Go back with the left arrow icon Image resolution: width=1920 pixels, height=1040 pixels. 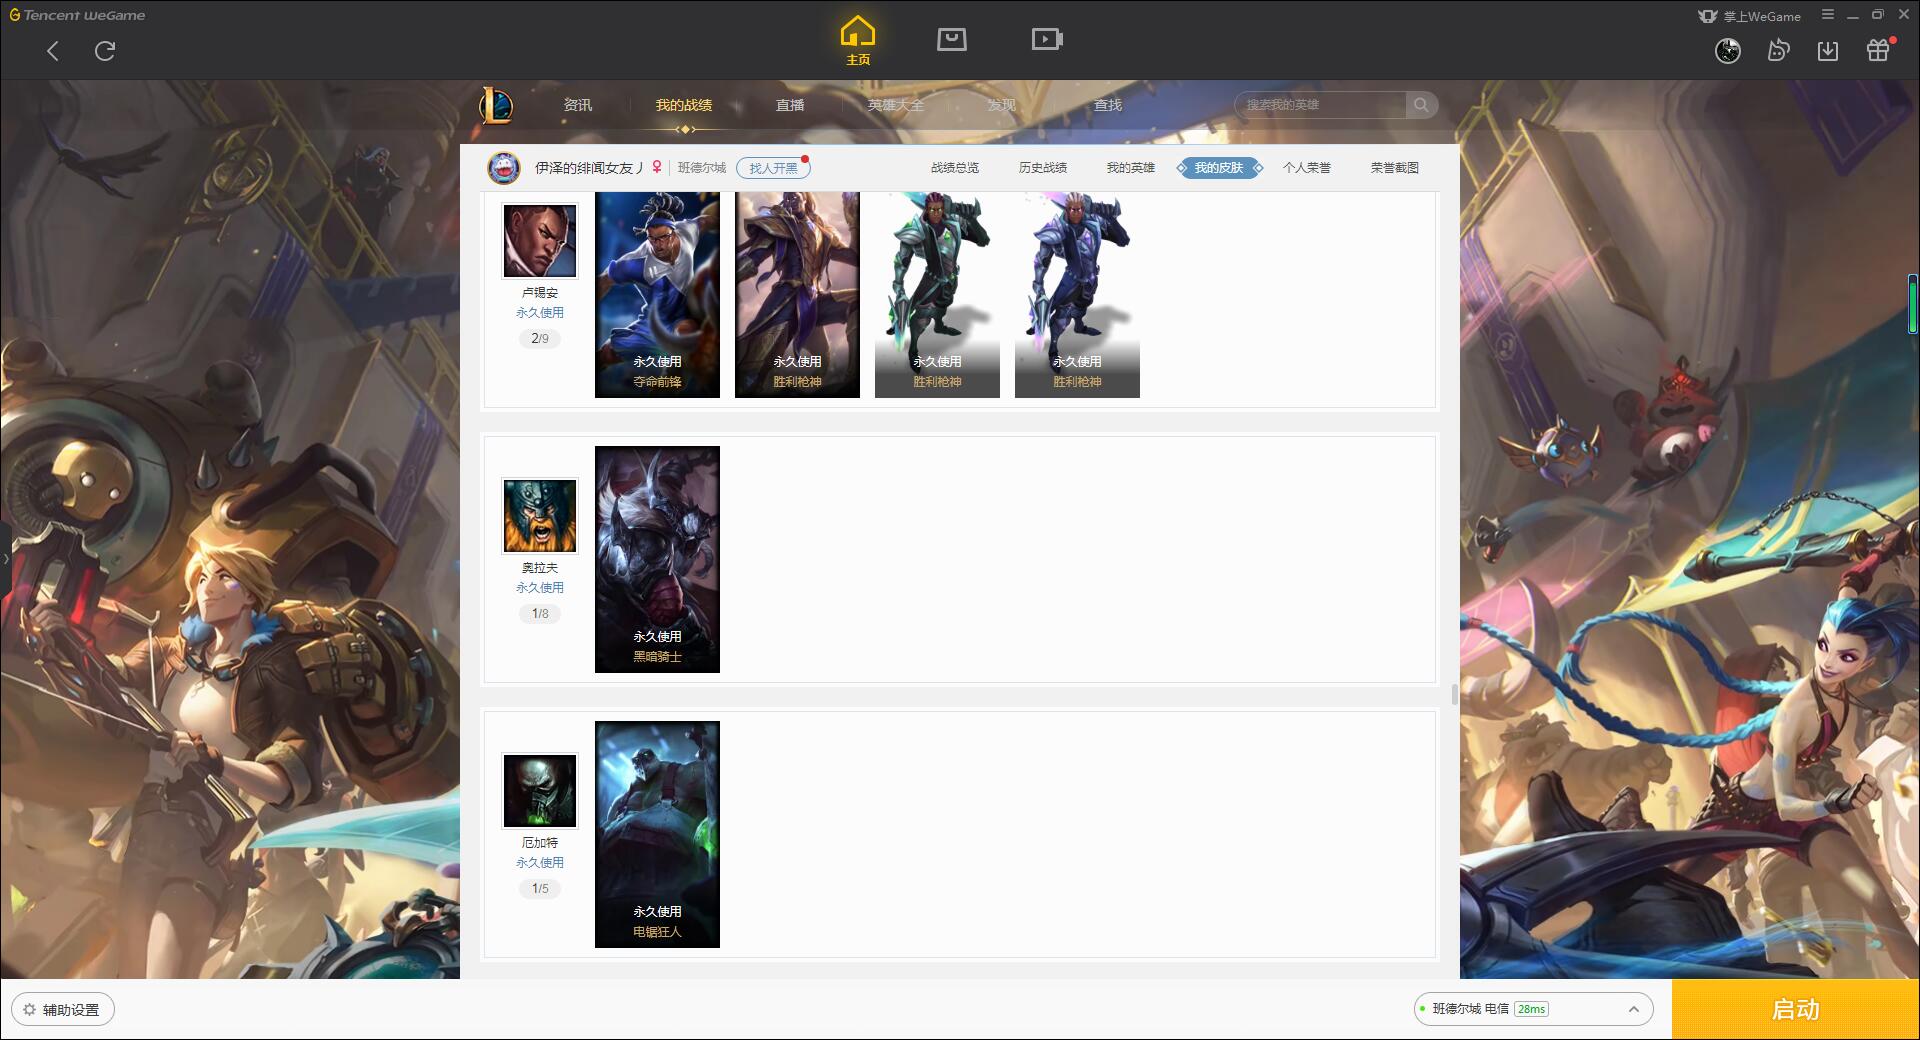point(53,51)
